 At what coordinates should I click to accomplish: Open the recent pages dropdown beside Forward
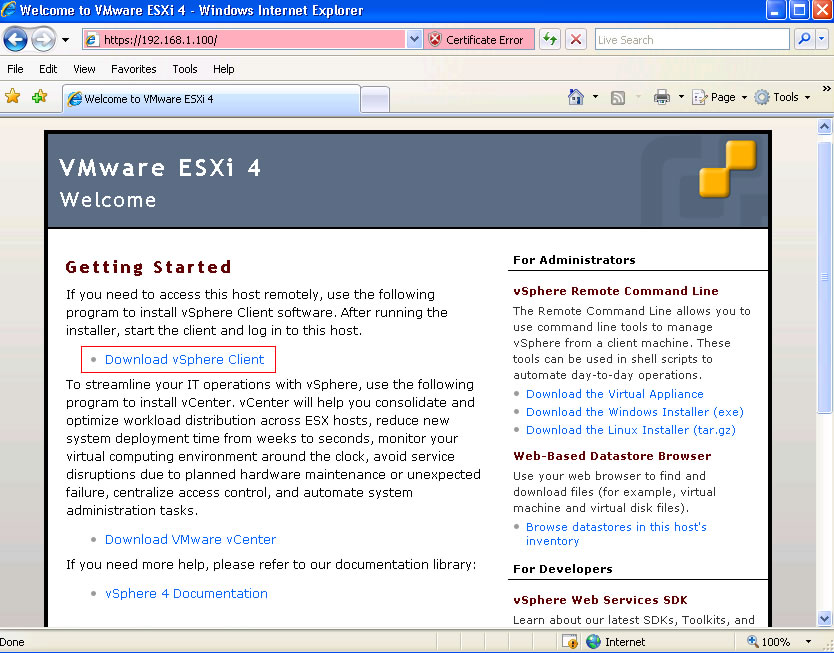[x=65, y=40]
